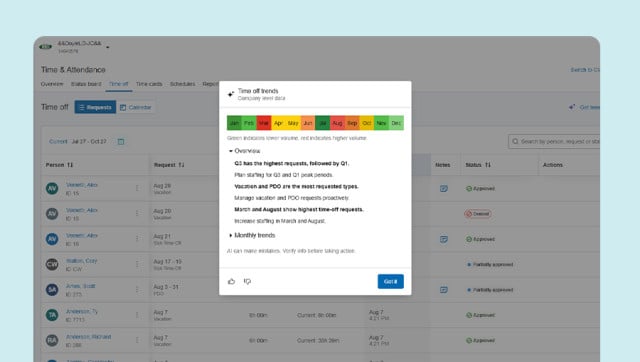Click 'Vacation and PDO are the most requested' text

[x=296, y=187]
